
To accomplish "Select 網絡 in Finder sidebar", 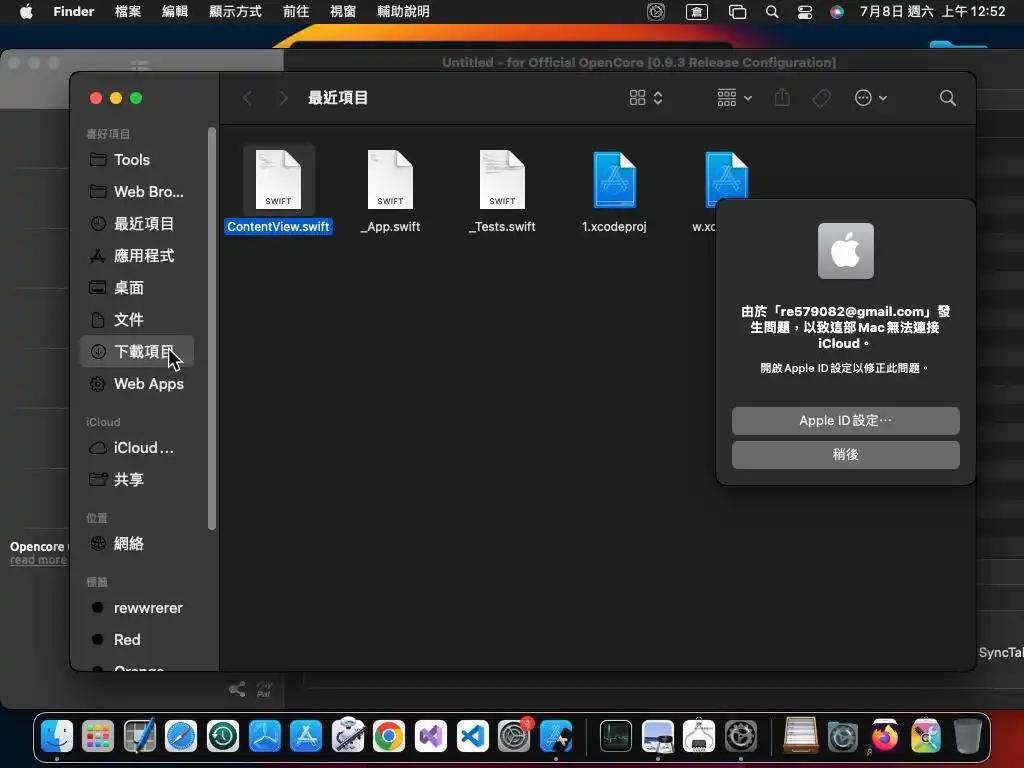I will [136, 543].
